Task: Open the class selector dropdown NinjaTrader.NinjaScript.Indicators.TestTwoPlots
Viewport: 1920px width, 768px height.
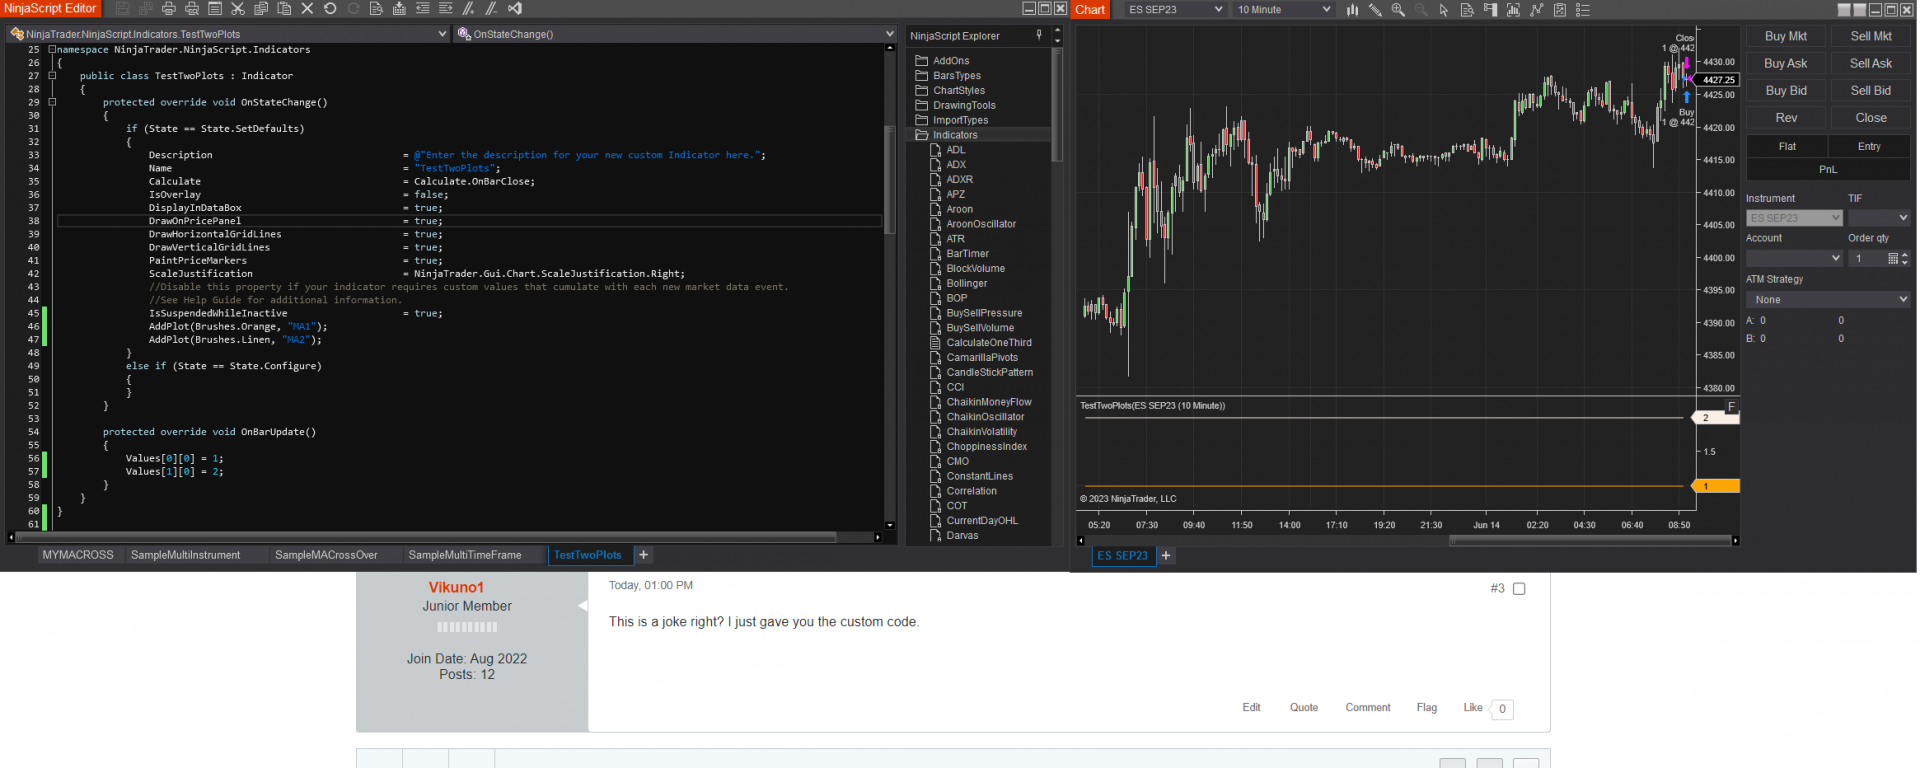Action: 229,34
